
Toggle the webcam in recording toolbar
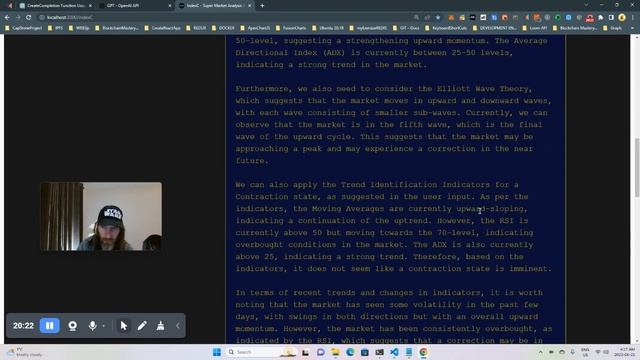(x=73, y=326)
